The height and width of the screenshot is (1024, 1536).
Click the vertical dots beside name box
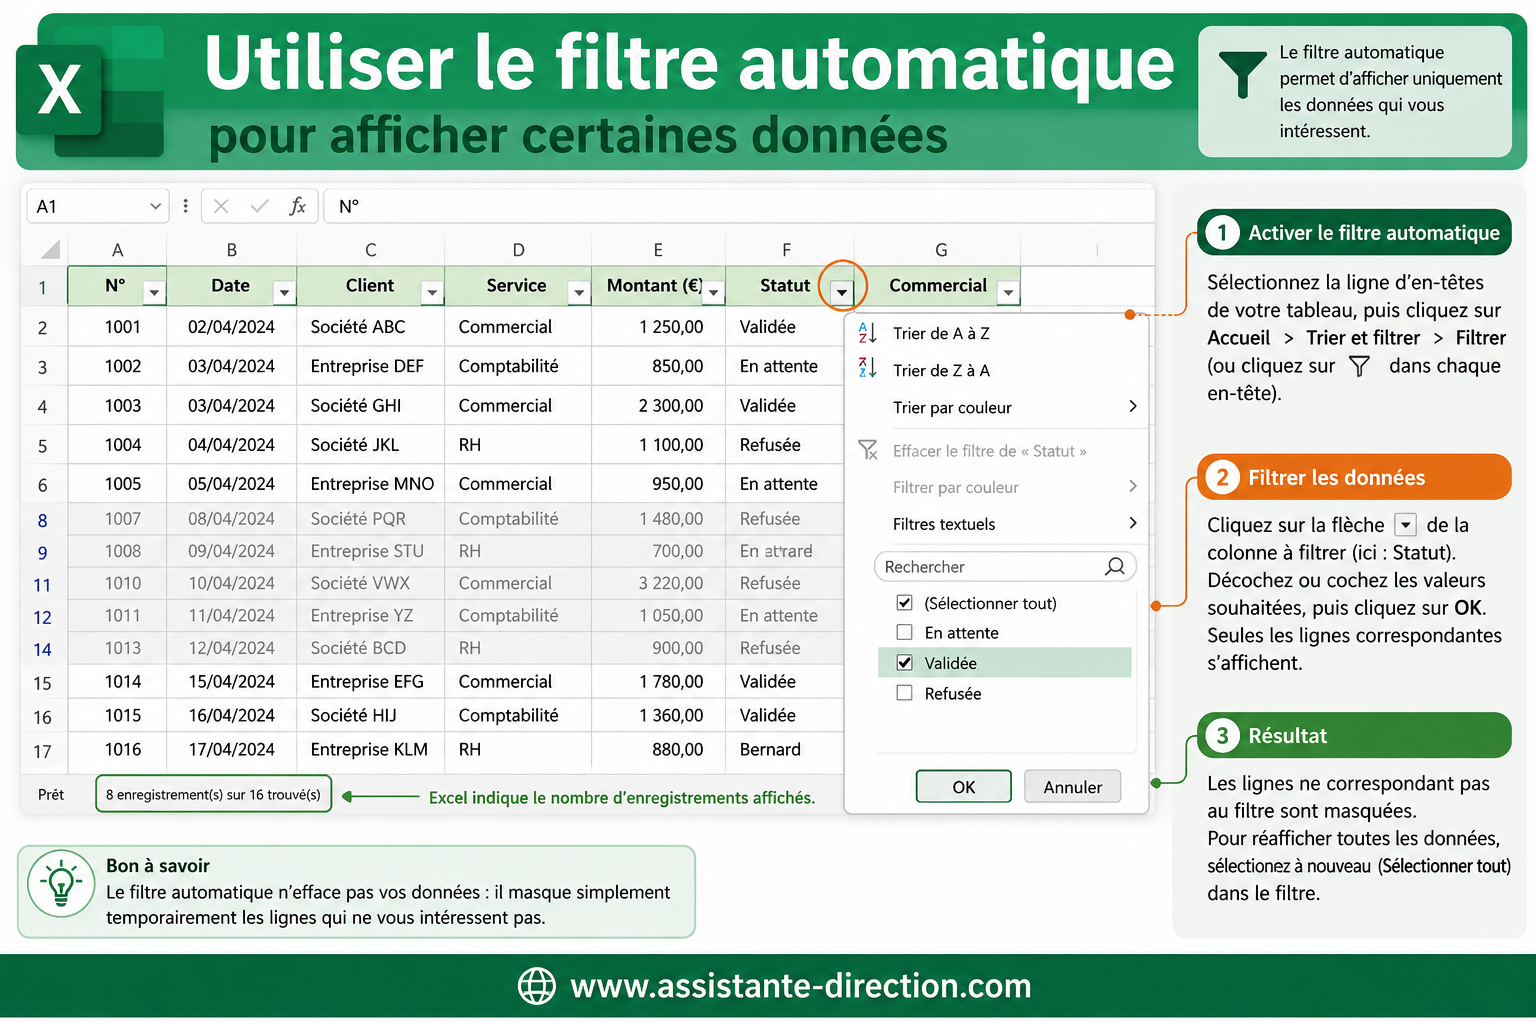click(185, 206)
